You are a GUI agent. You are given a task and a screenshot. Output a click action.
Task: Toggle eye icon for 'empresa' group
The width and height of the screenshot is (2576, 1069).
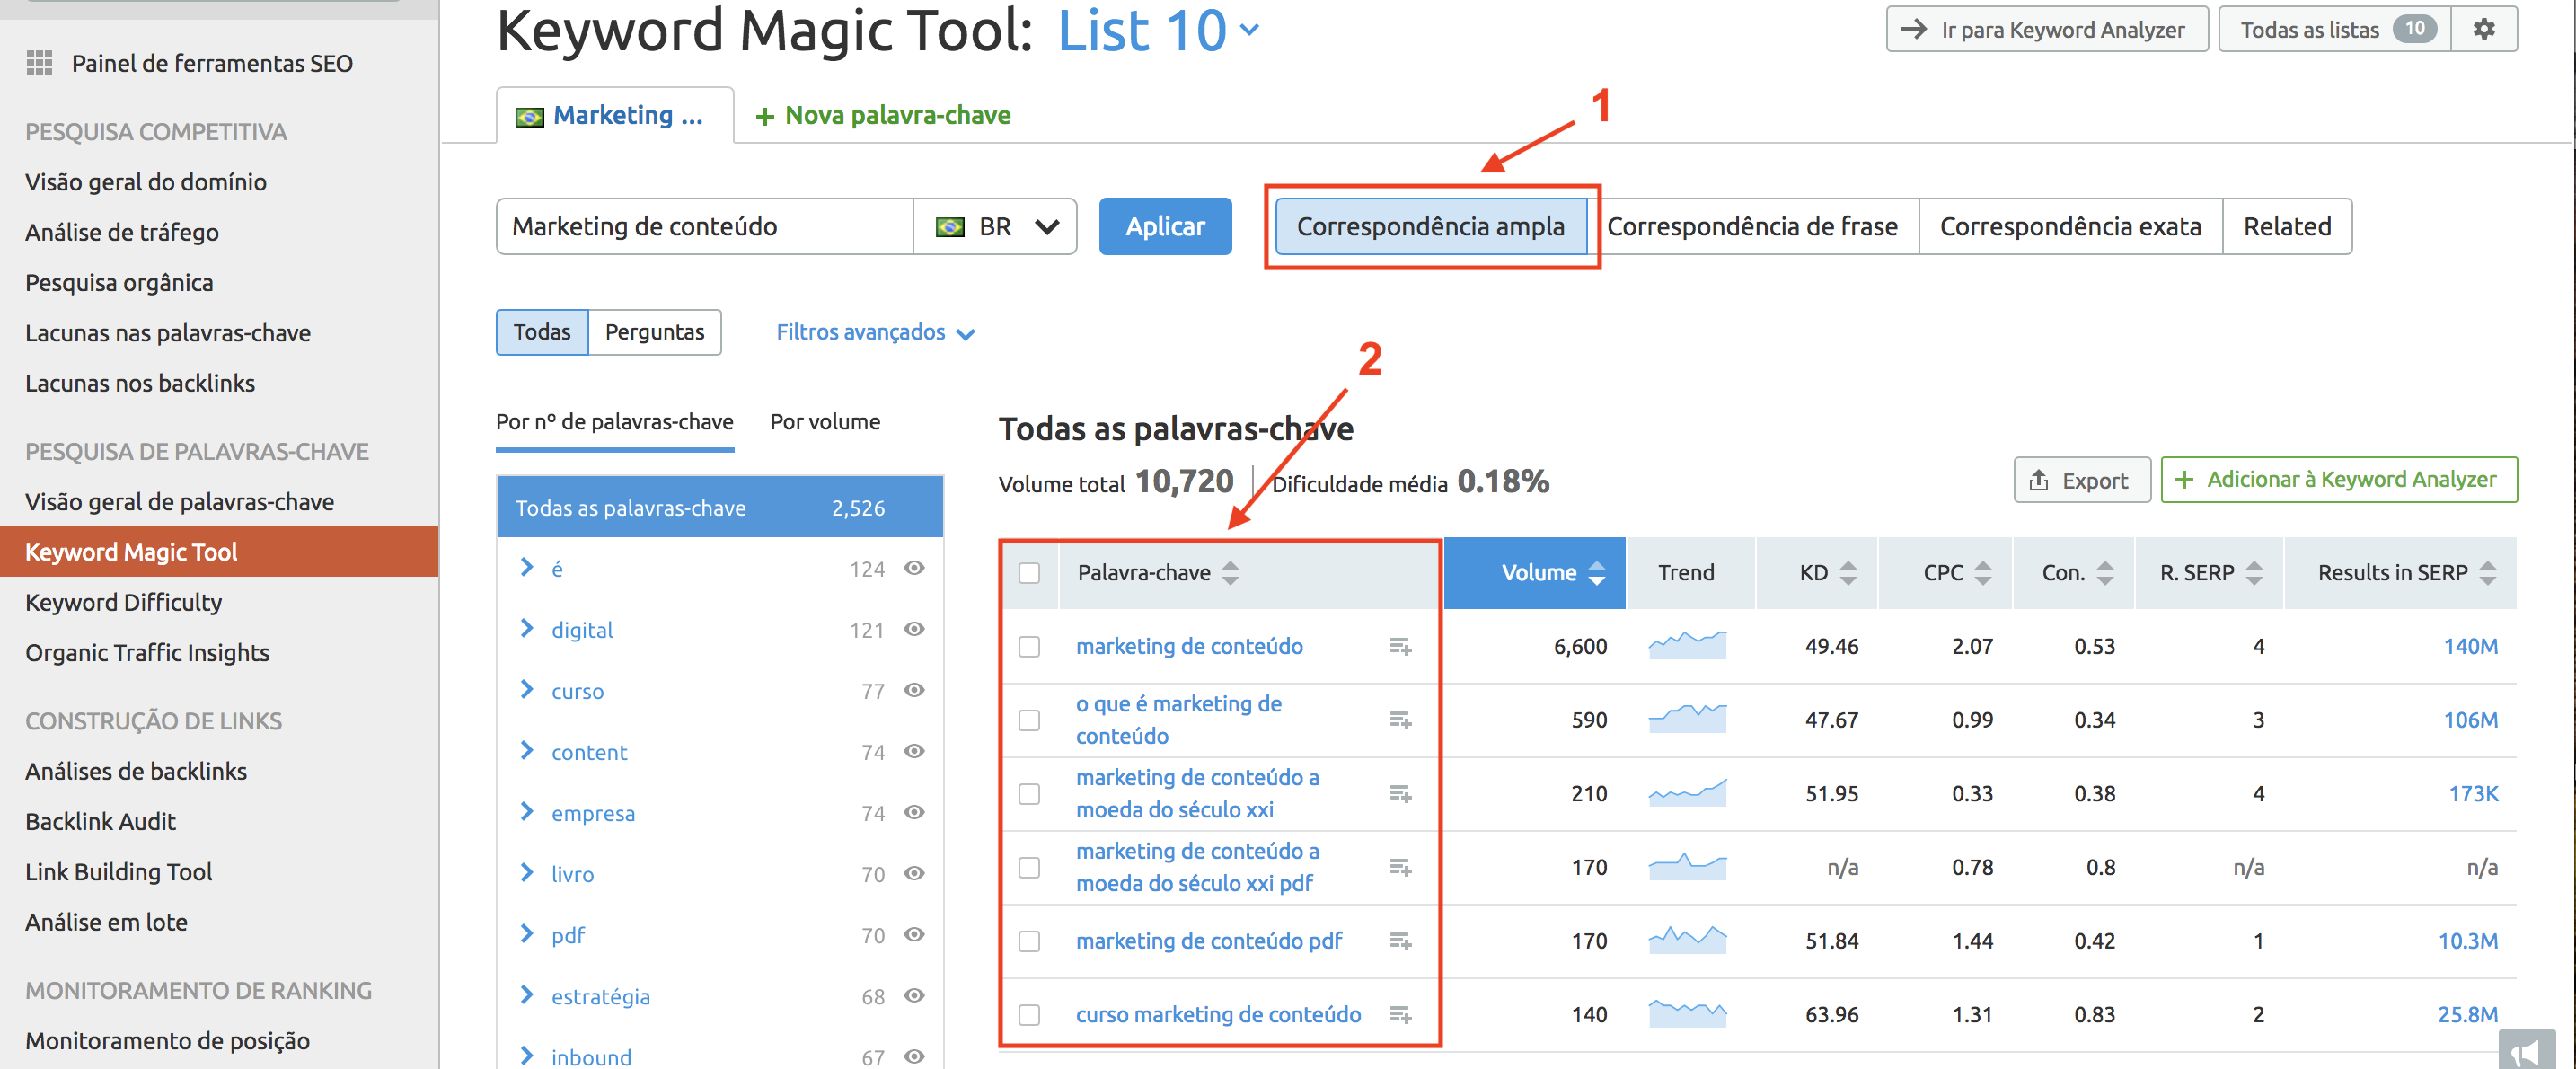914,812
